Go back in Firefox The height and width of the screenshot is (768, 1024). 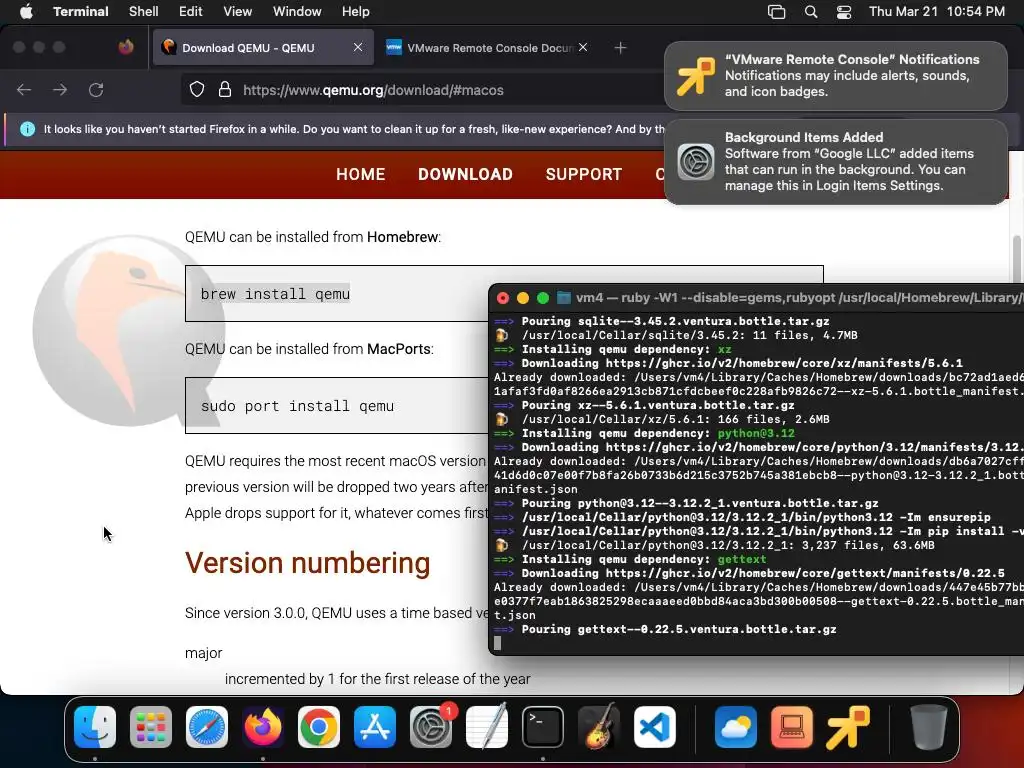tap(24, 89)
